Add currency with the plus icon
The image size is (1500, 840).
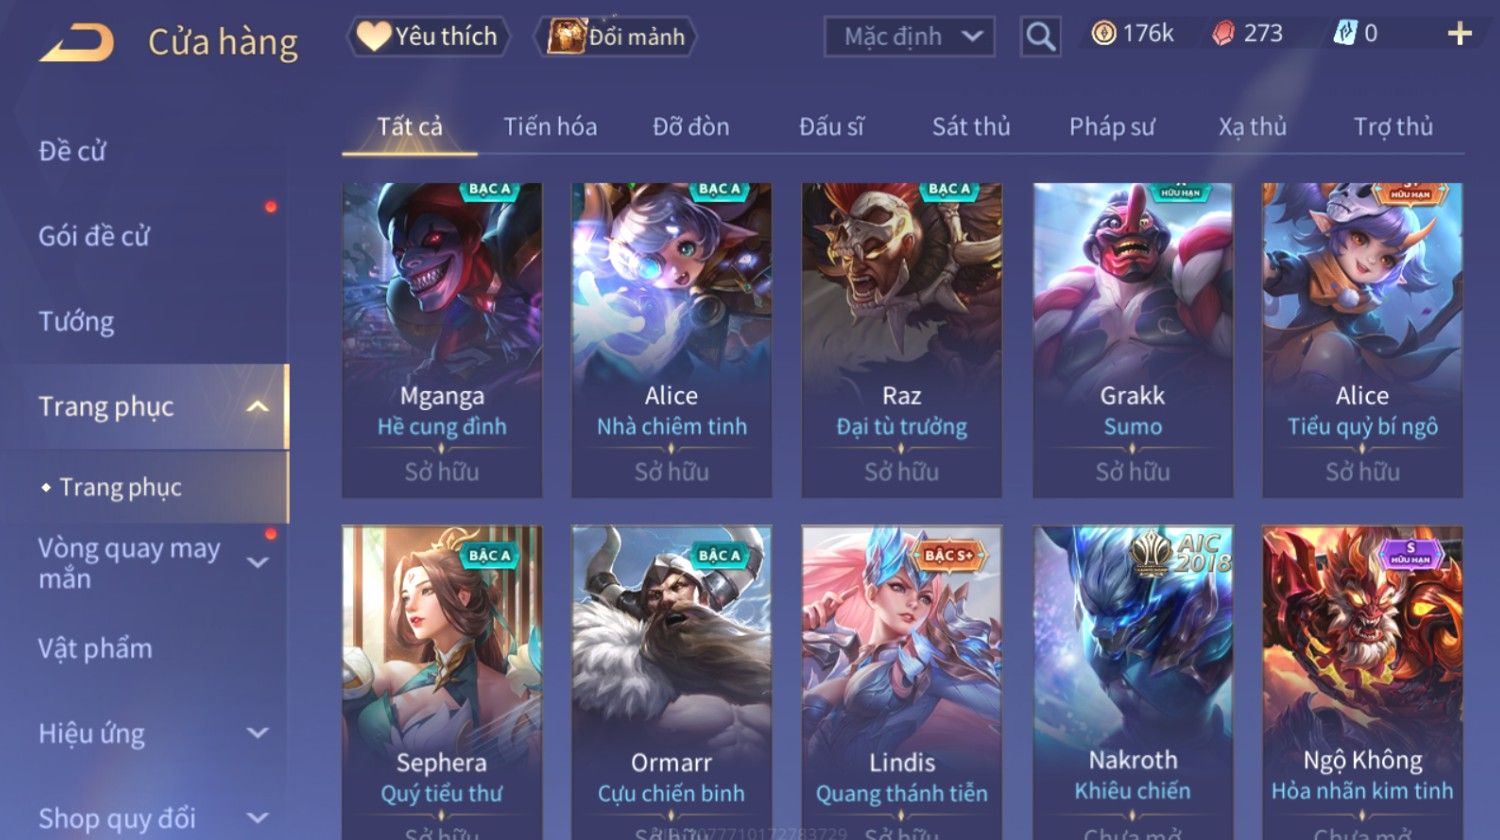tap(1459, 34)
